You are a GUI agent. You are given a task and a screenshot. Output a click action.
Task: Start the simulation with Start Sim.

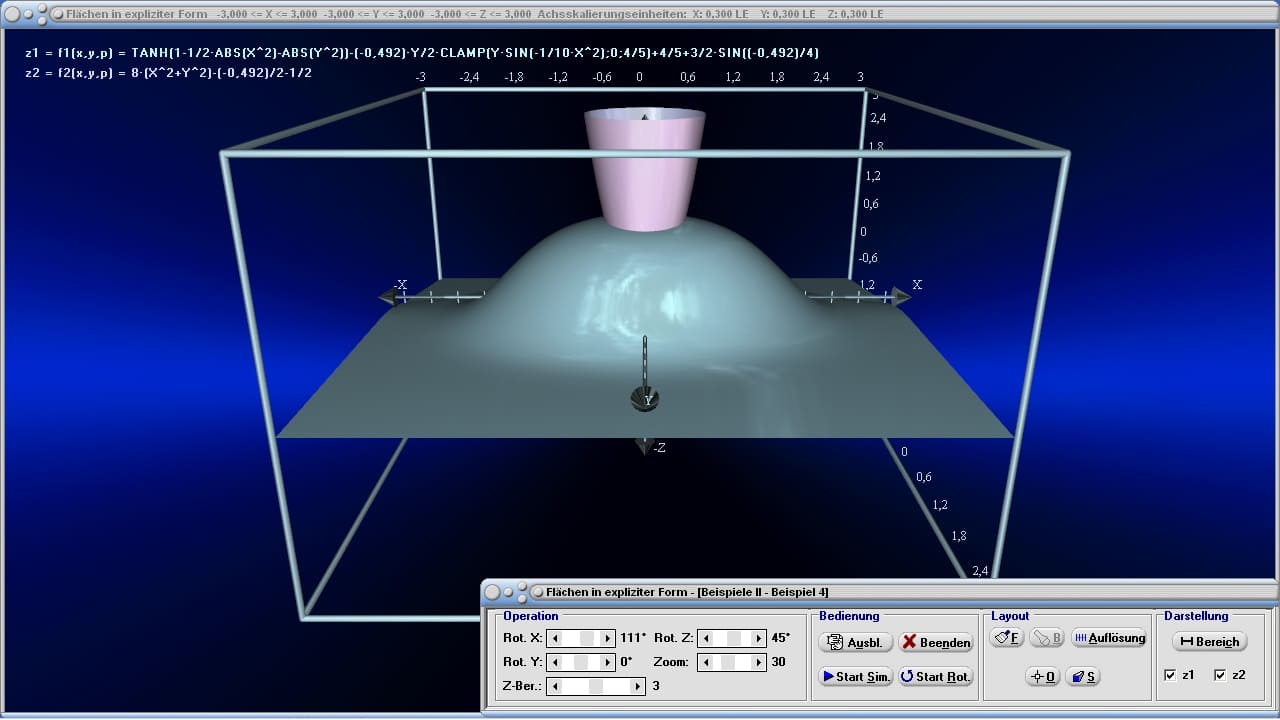click(855, 677)
